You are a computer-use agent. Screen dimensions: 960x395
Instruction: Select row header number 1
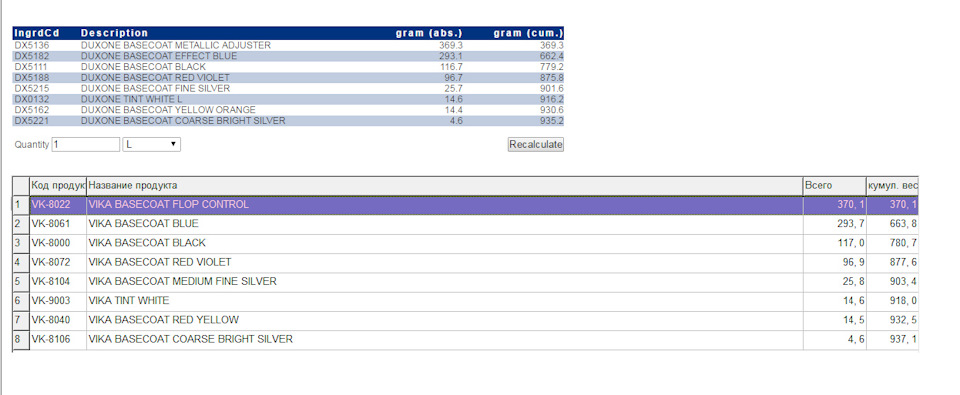point(21,205)
